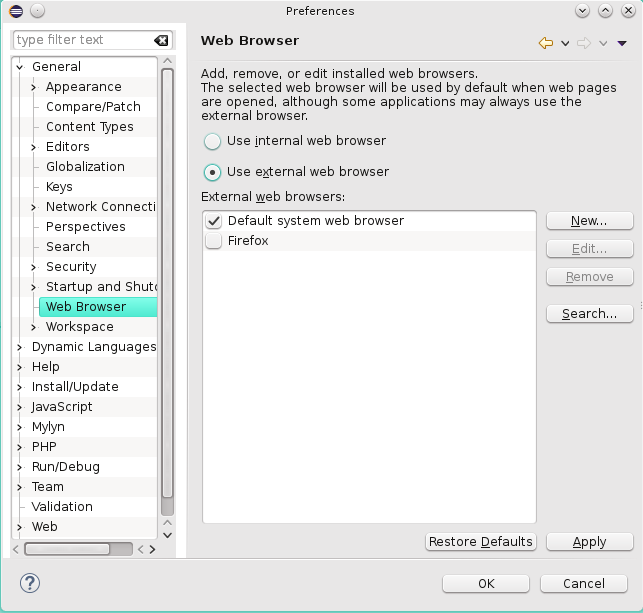This screenshot has width=643, height=613.
Task: Select Use external web browser option
Action: [213, 172]
